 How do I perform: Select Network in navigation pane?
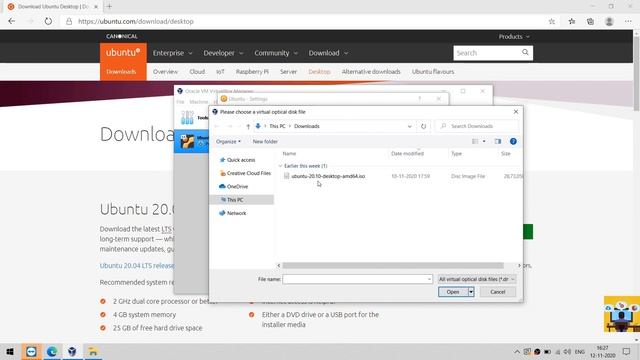tap(233, 213)
